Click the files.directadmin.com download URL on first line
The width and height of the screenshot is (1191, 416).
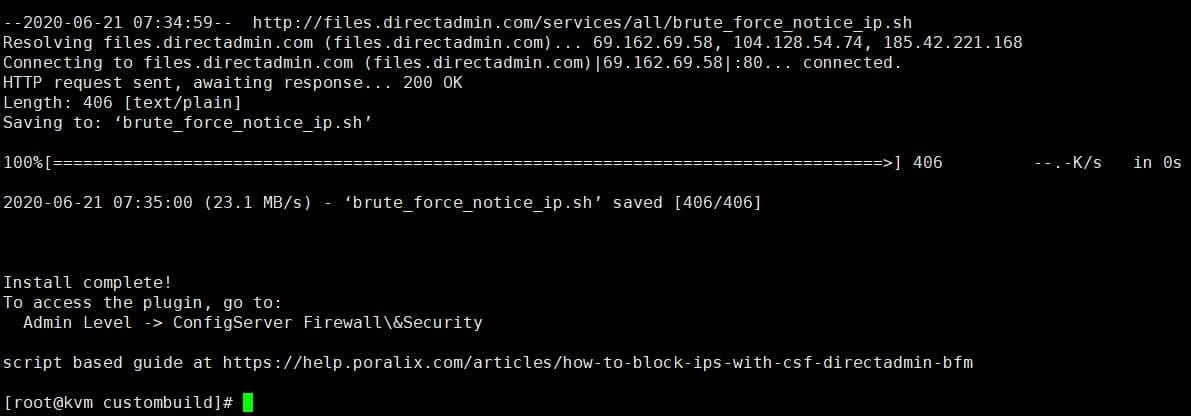point(582,22)
